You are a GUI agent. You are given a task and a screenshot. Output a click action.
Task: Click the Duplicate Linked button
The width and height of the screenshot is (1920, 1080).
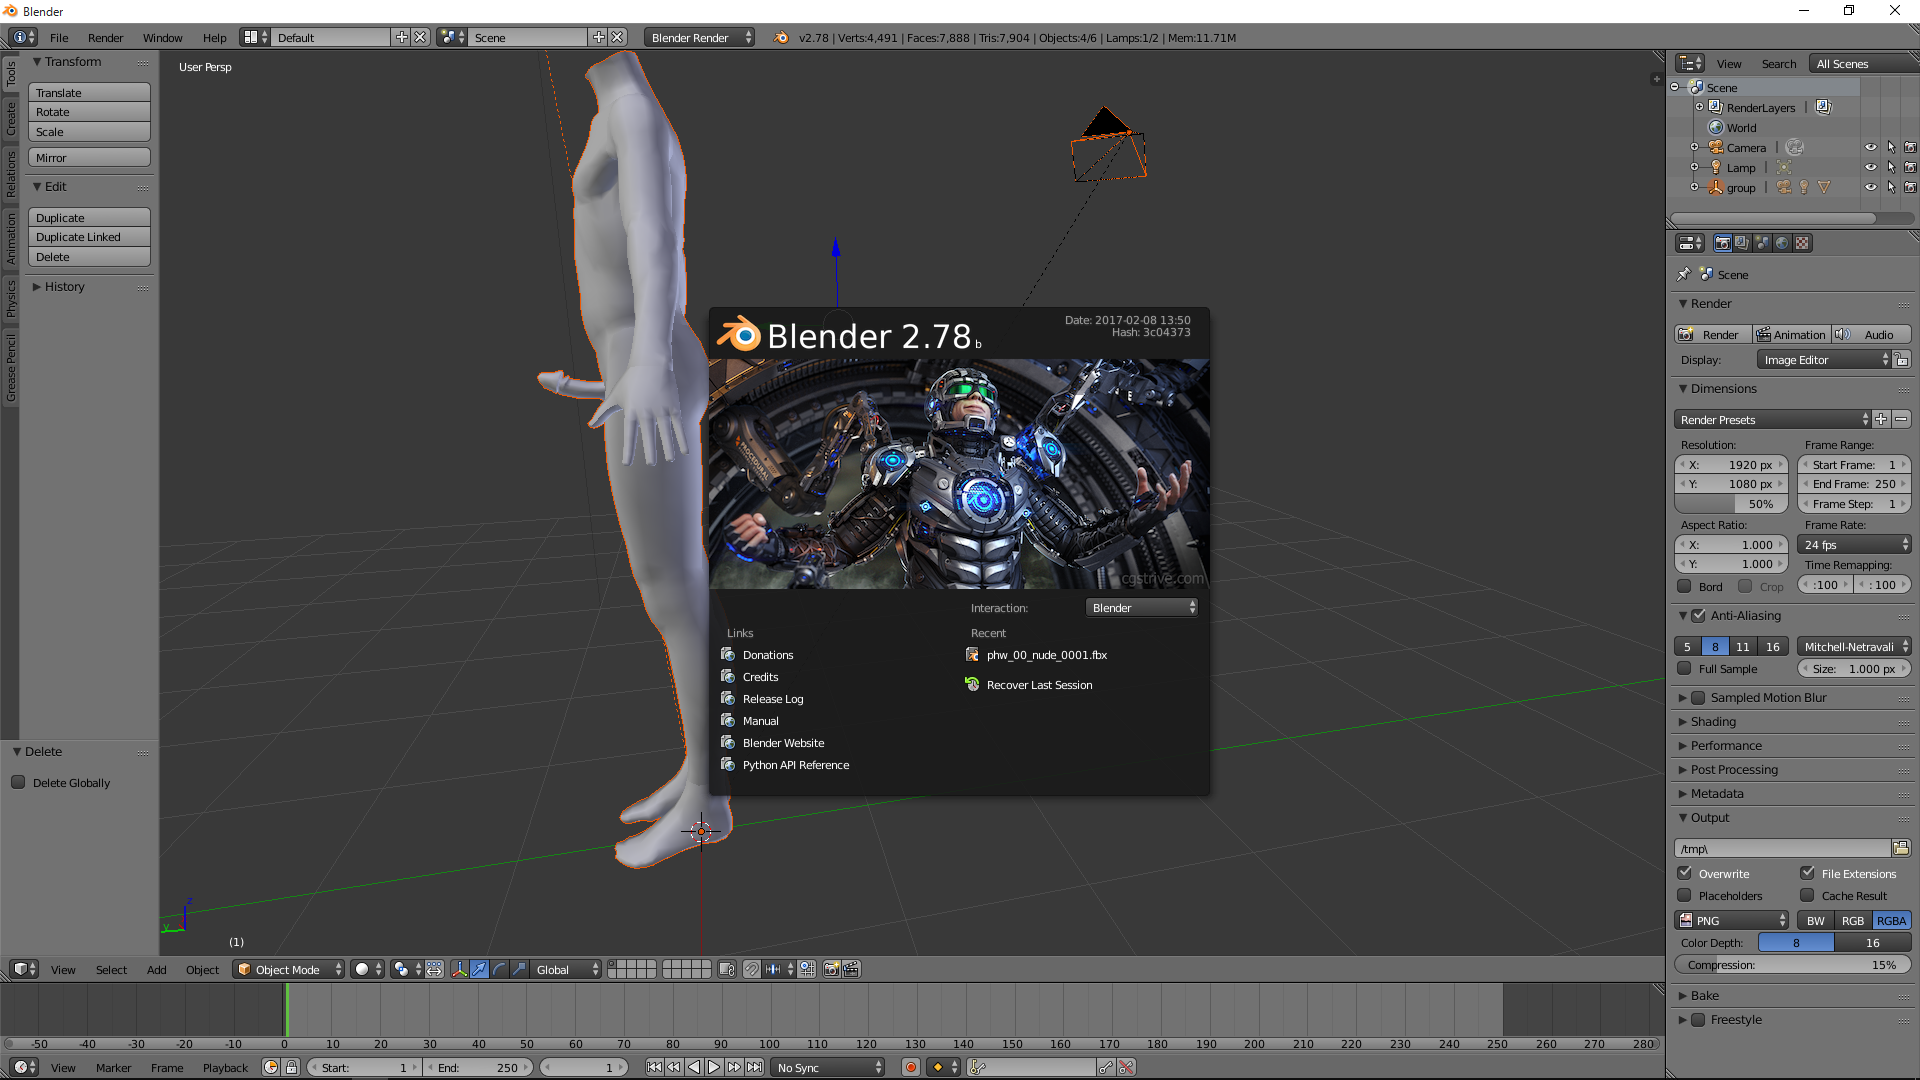(x=89, y=237)
